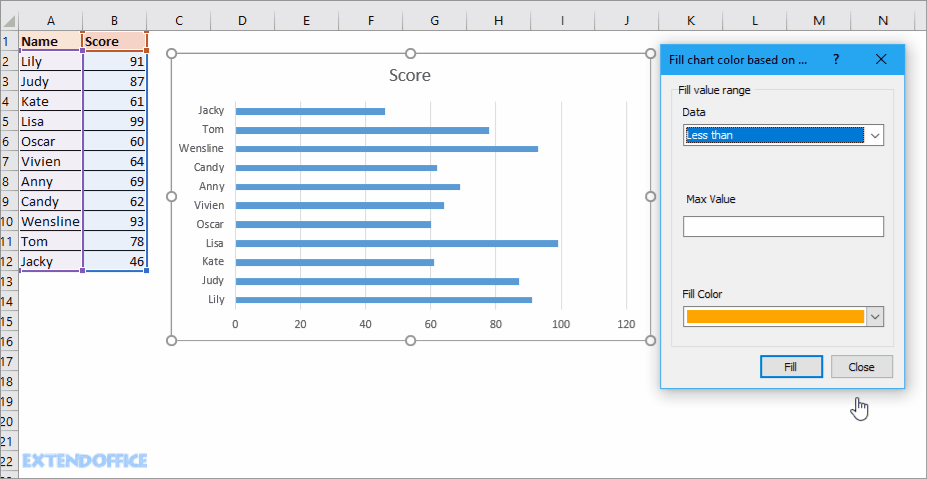Select Lisa's score cell 99

click(x=115, y=121)
